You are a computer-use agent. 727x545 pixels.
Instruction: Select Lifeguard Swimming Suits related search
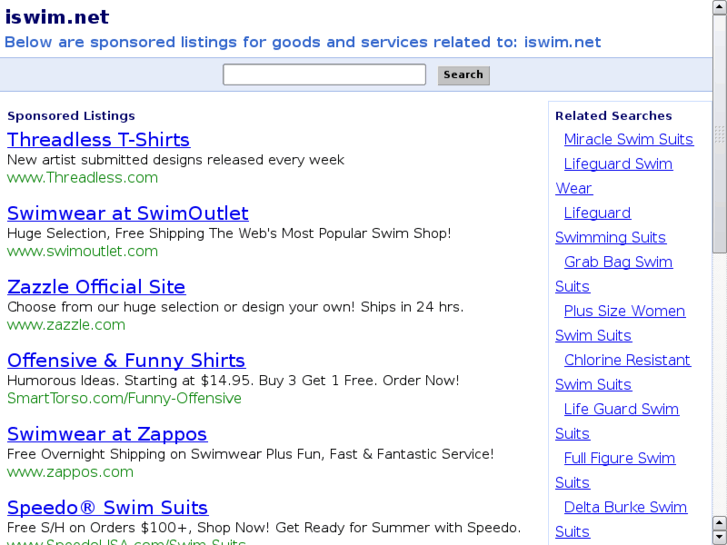point(597,213)
